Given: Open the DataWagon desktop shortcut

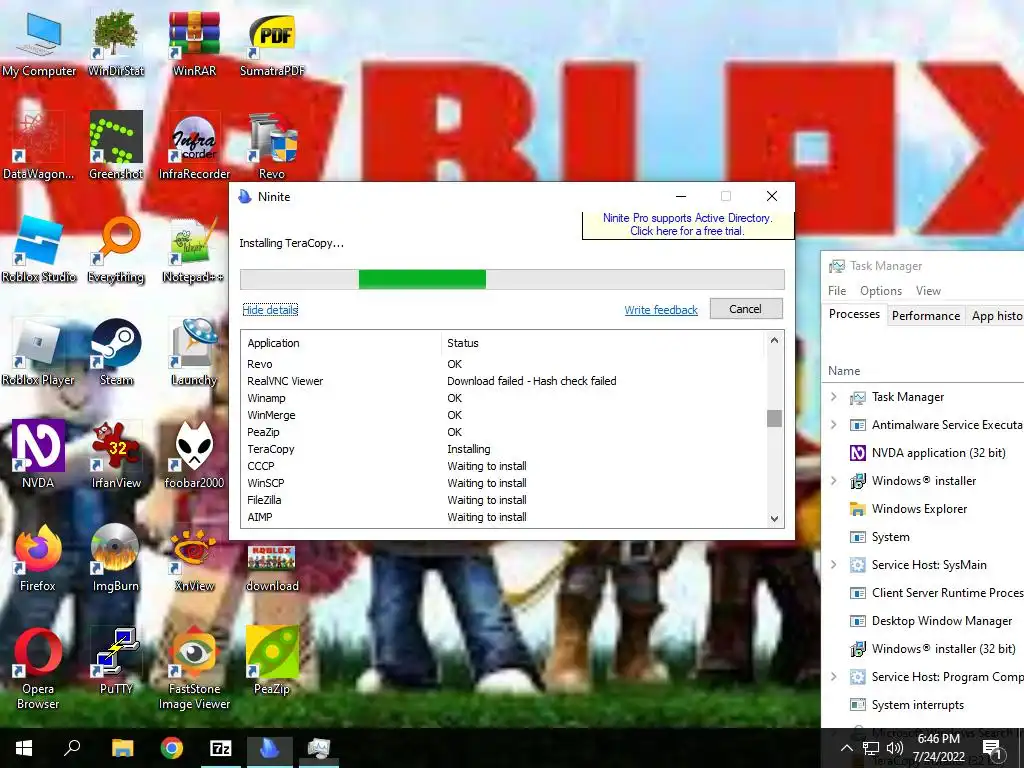Looking at the screenshot, I should tap(38, 146).
